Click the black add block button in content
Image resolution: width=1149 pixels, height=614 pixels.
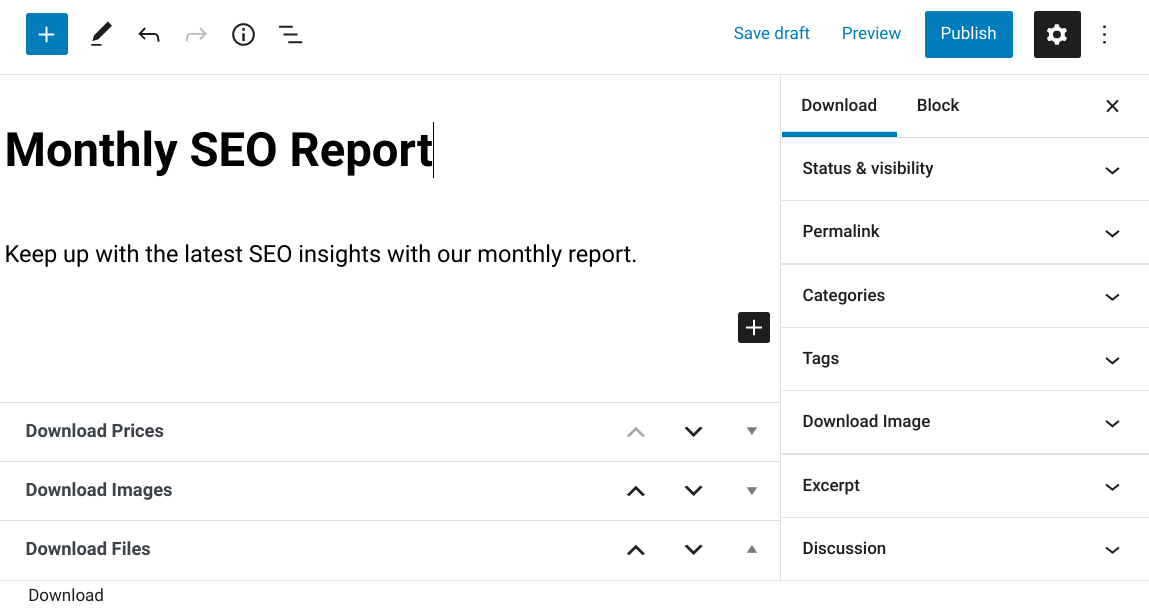click(753, 327)
